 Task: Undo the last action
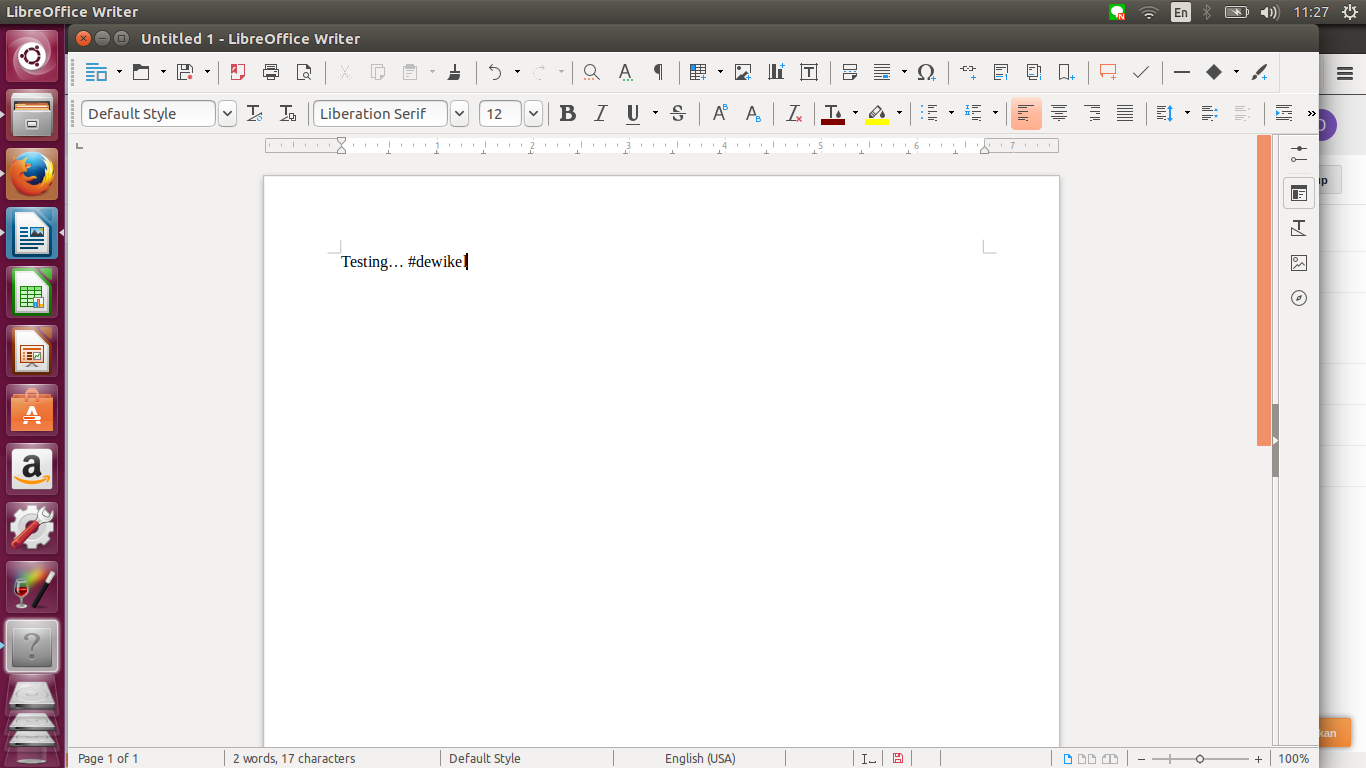click(495, 72)
